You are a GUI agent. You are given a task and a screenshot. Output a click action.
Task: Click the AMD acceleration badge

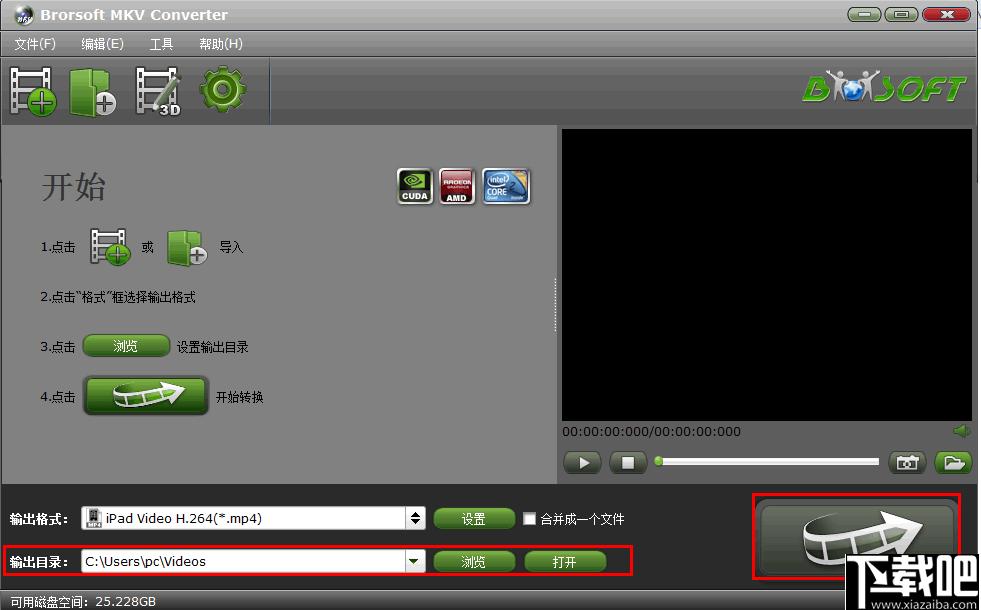[x=456, y=186]
